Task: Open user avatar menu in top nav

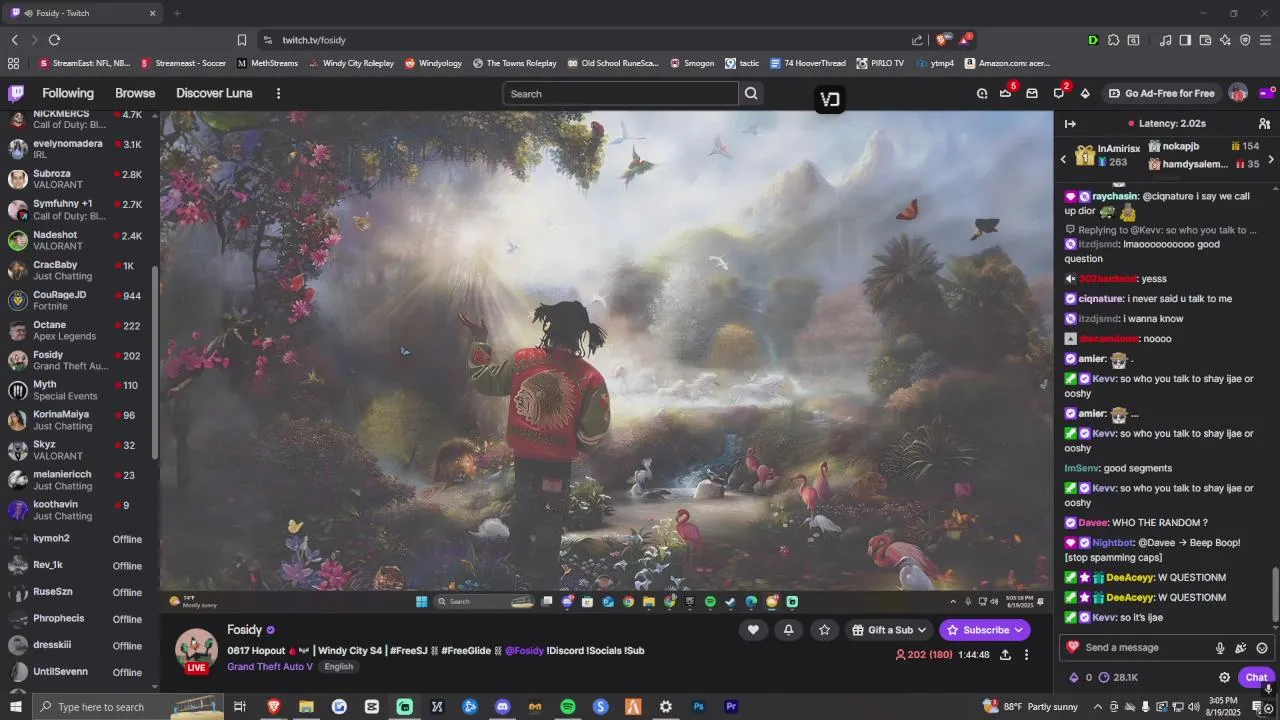Action: click(1238, 93)
